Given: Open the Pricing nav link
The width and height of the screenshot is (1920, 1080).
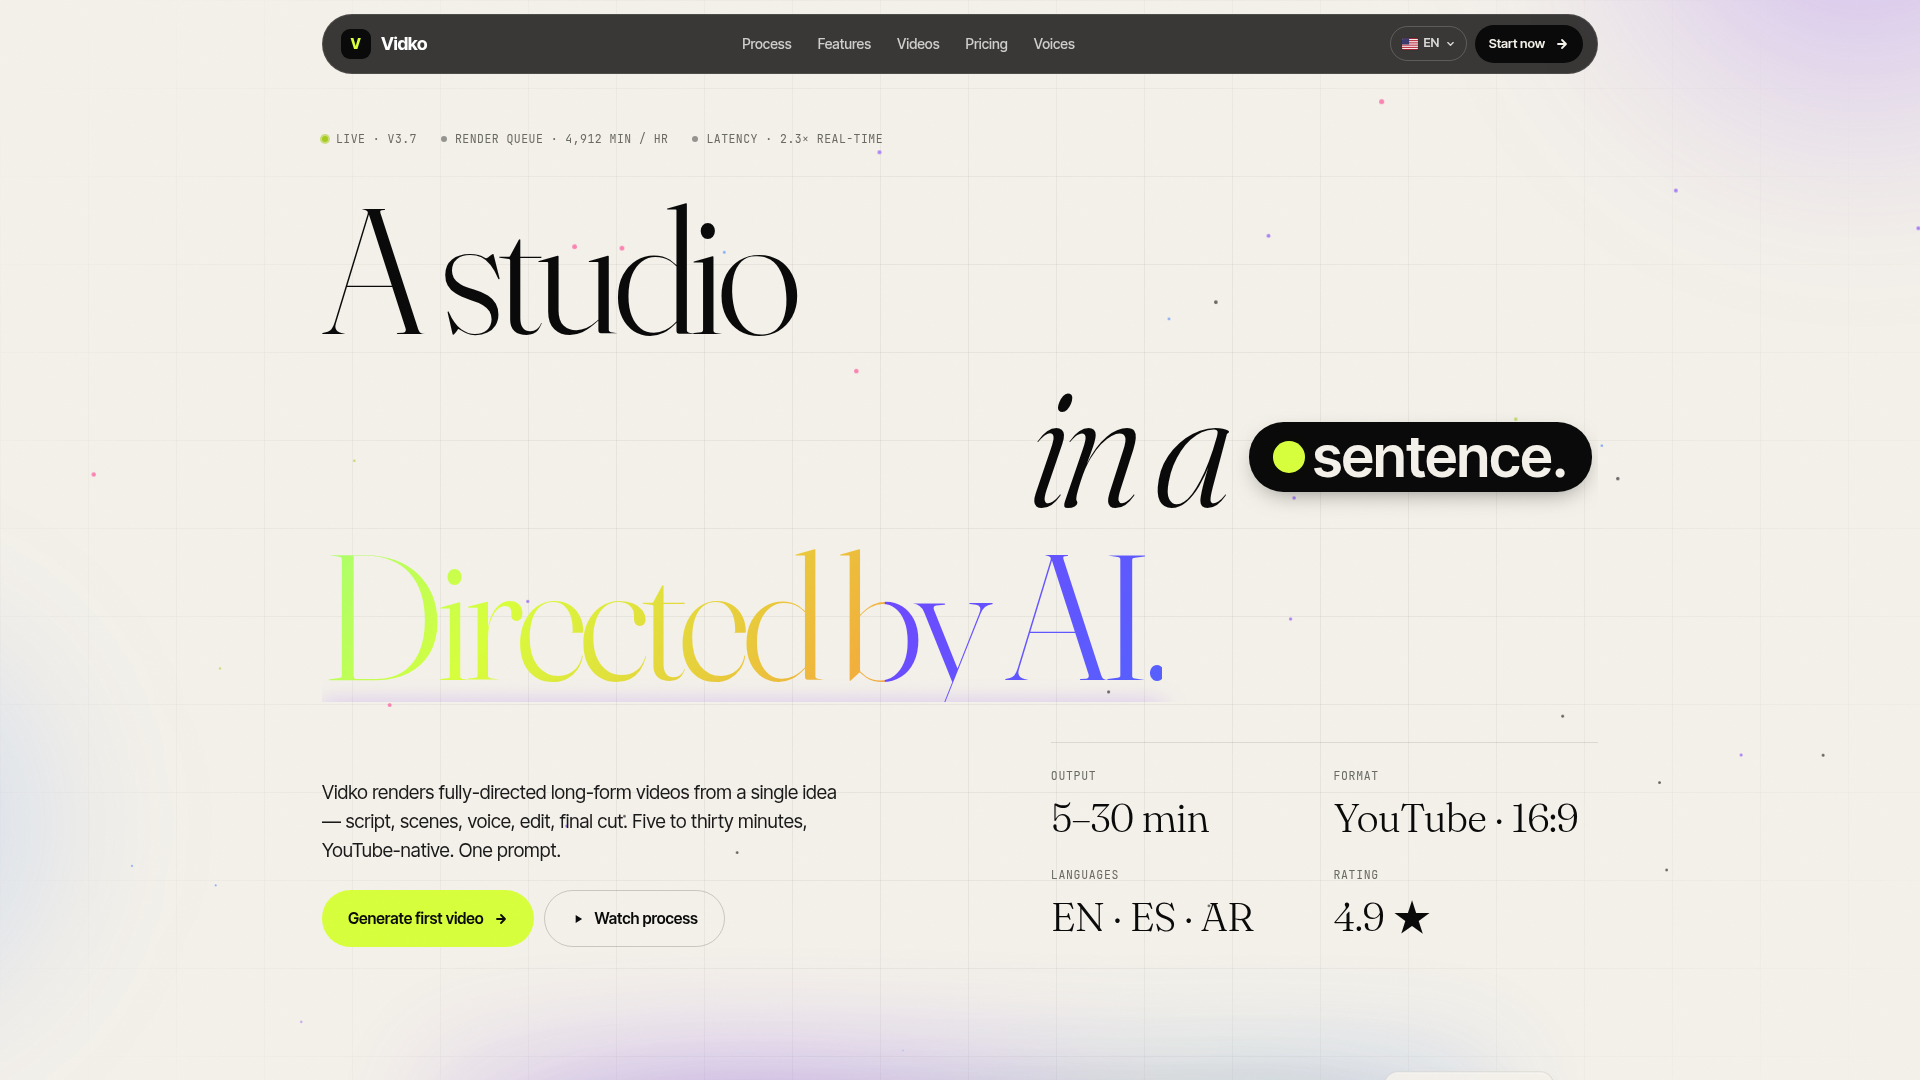Looking at the screenshot, I should coord(986,44).
